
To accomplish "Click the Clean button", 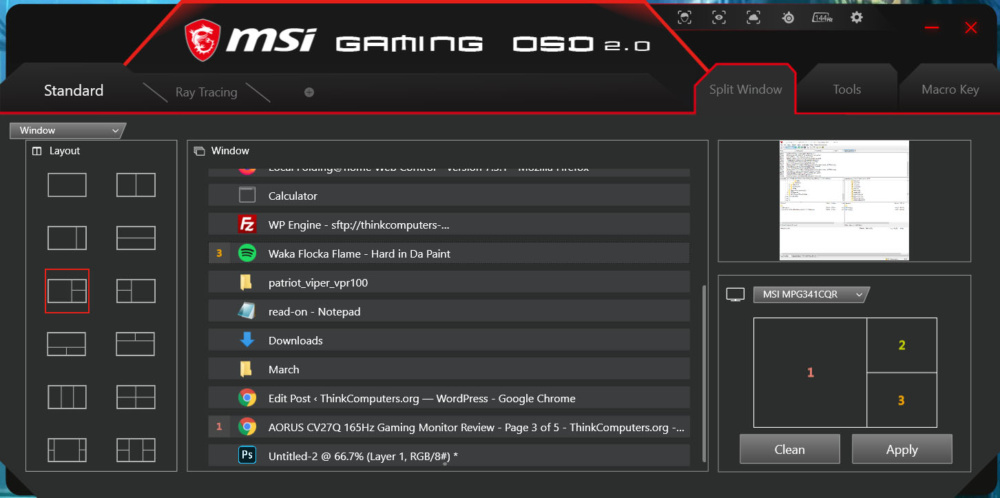I will 790,450.
